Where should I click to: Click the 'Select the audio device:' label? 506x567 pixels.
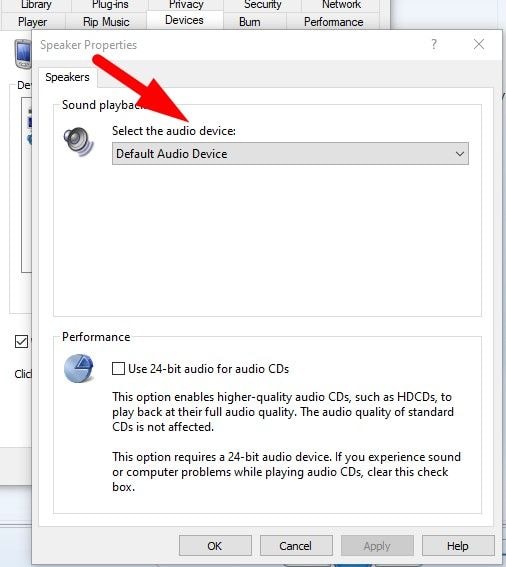coord(174,131)
